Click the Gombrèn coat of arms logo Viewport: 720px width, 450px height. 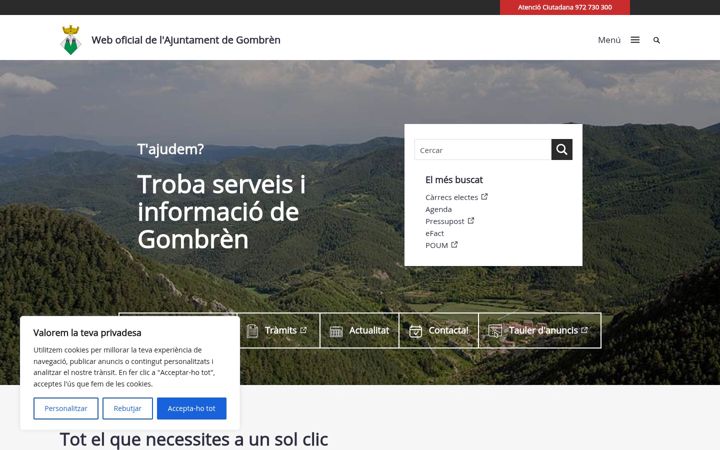tap(71, 40)
